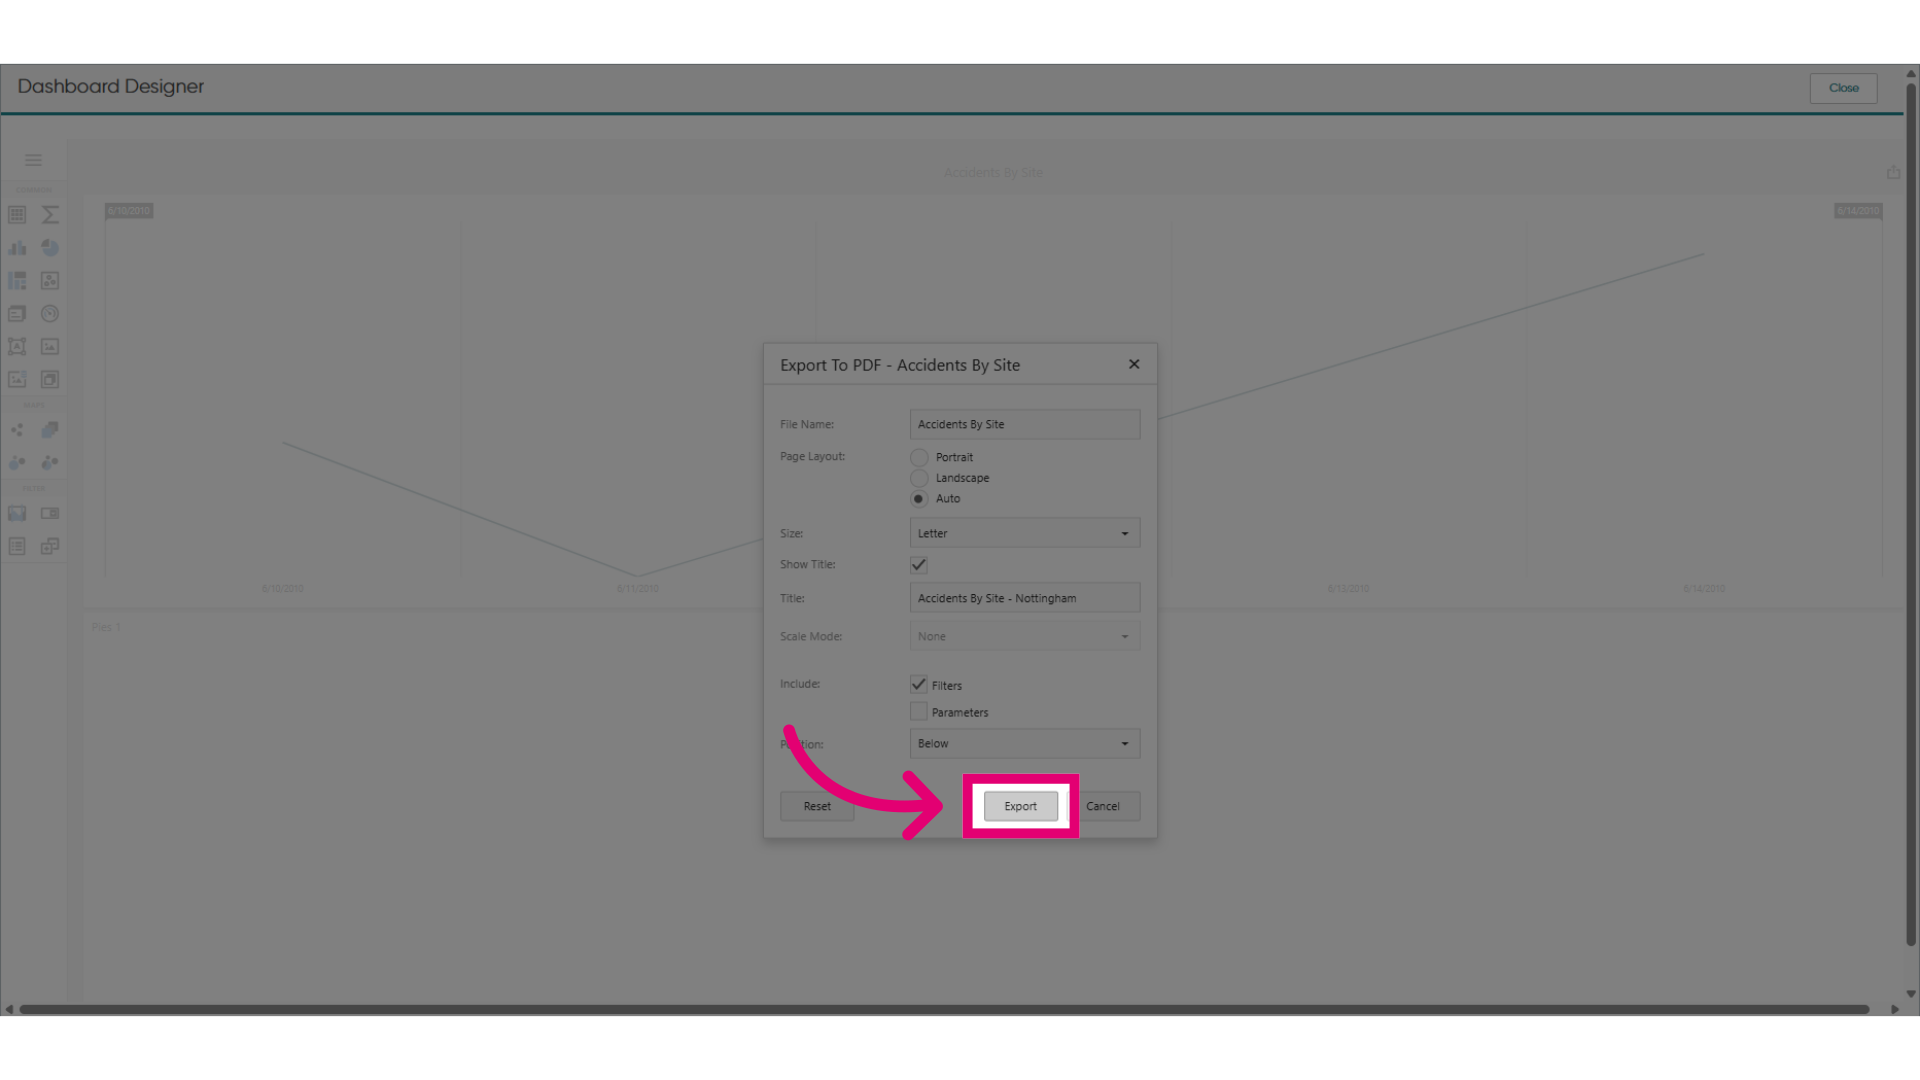
Task: Click the scroll-down arrow of the vertical scrollbar
Action: tap(1911, 994)
